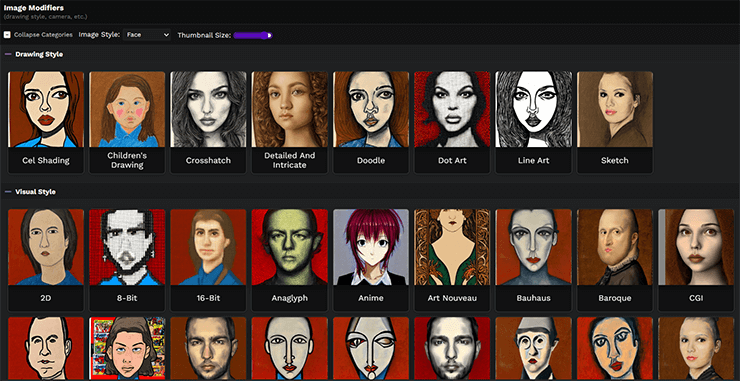
Task: Select the Doodle drawing style
Action: point(371,122)
